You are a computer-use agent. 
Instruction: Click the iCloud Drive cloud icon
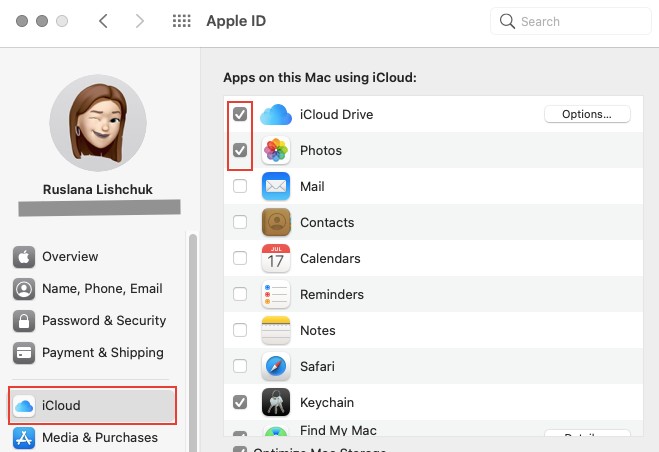(x=276, y=114)
